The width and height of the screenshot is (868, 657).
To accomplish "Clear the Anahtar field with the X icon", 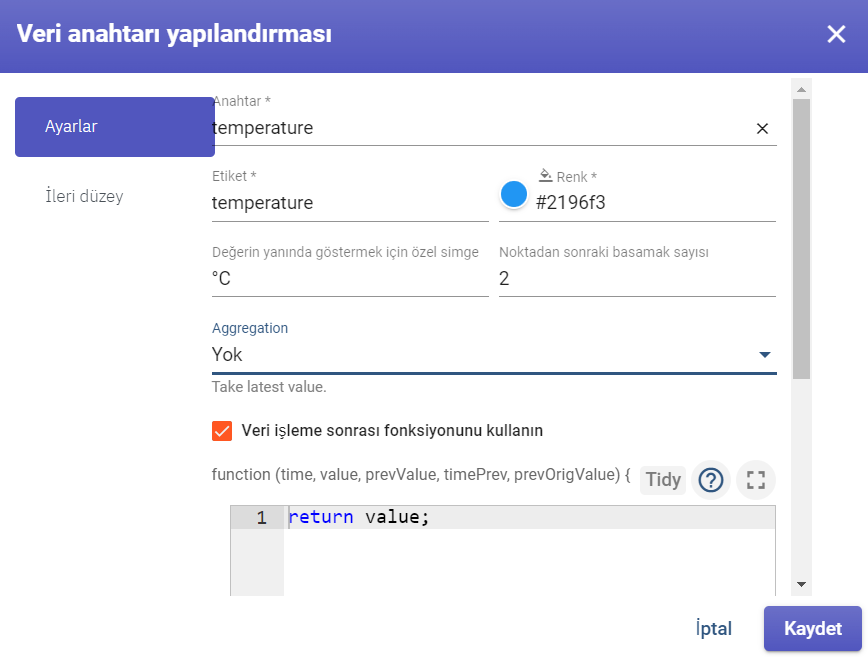I will (762, 128).
